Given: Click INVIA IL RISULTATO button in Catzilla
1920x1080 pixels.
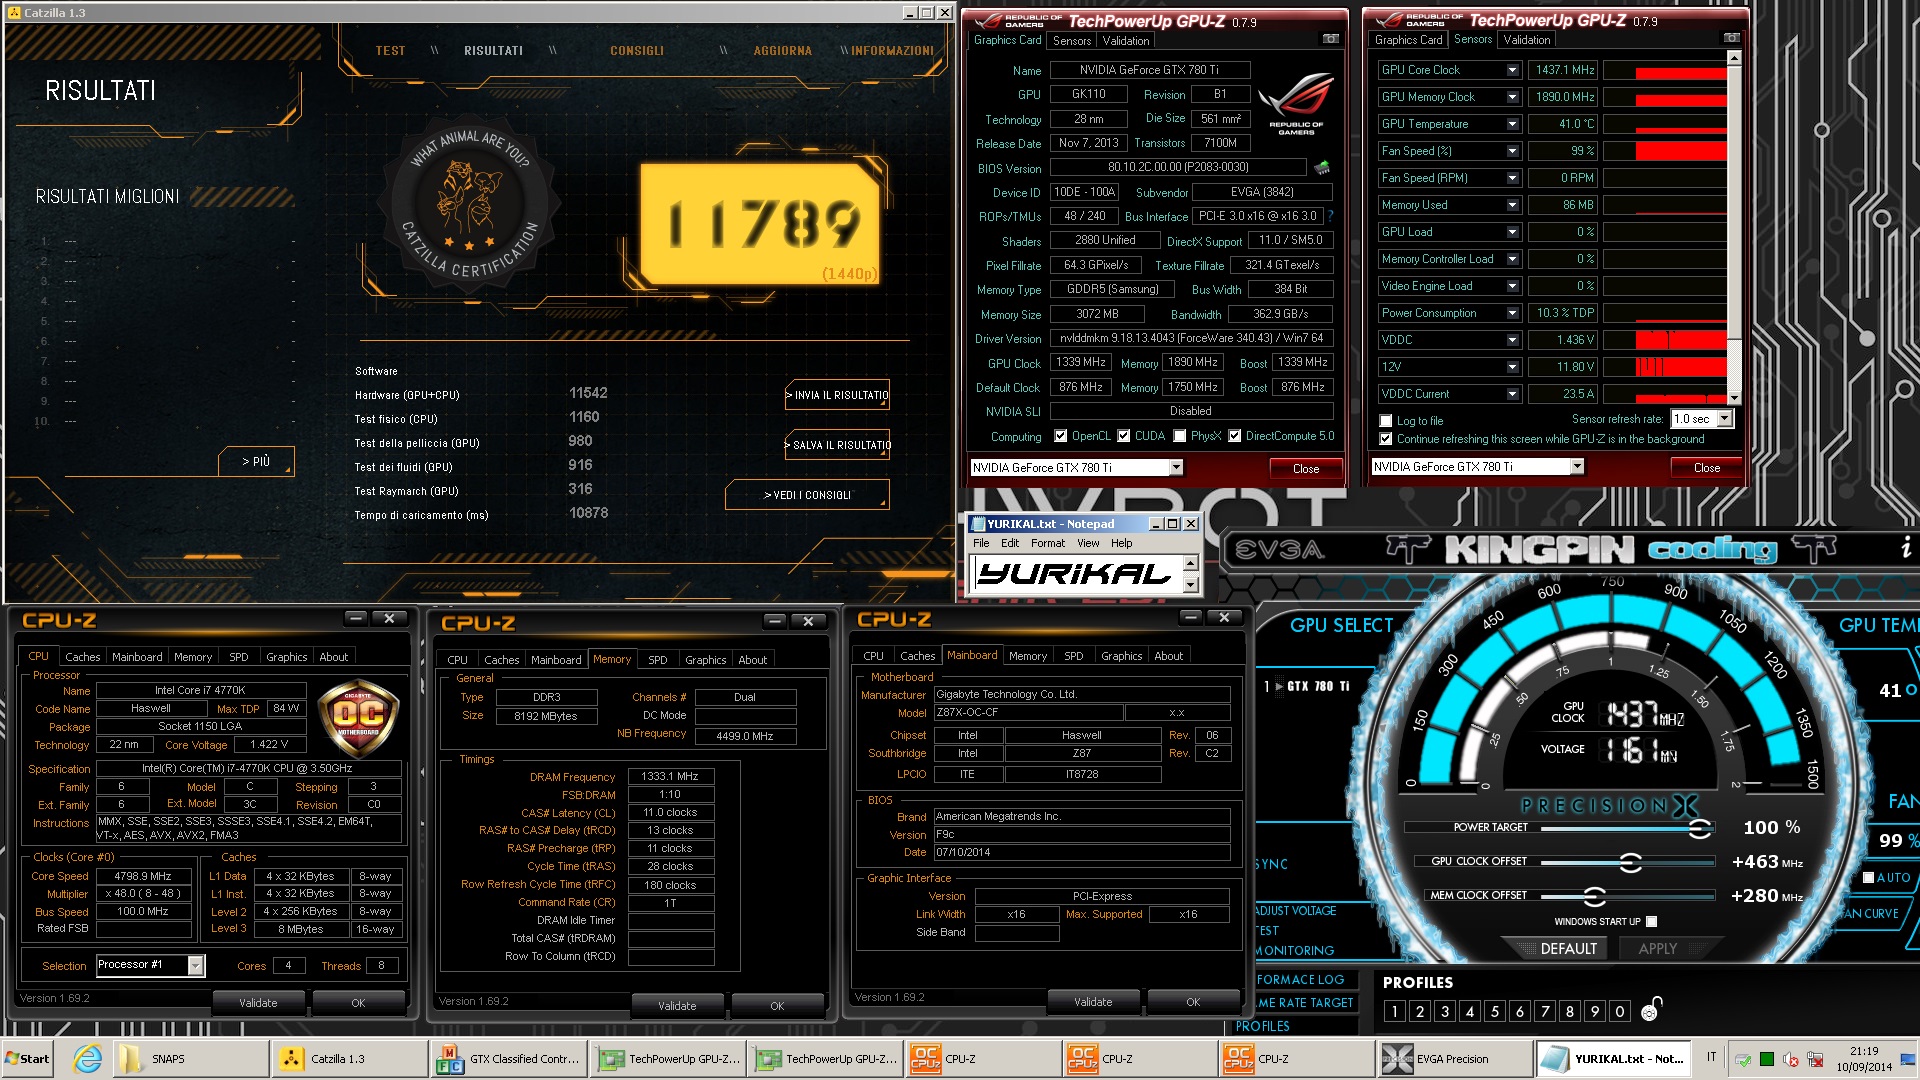Looking at the screenshot, I should click(837, 395).
